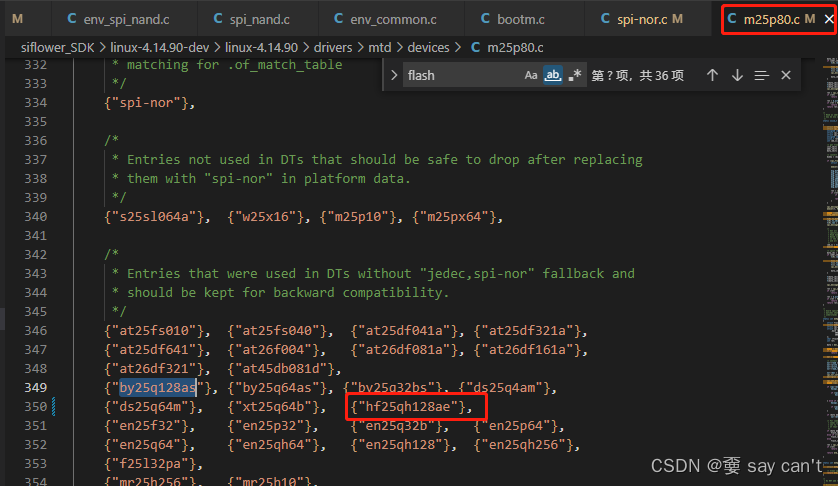The width and height of the screenshot is (838, 486).
Task: Click the "at26df321" string
Action: pyautogui.click(x=154, y=368)
